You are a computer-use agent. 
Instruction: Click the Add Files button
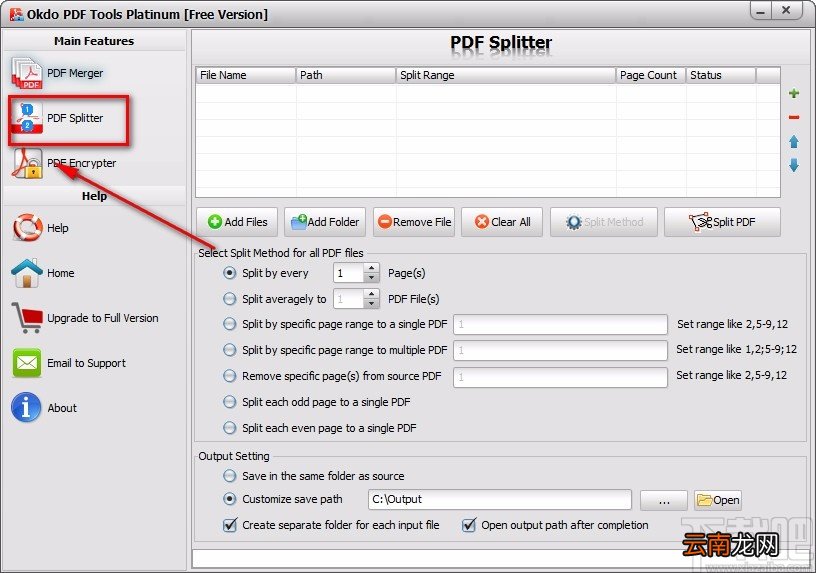click(x=237, y=222)
